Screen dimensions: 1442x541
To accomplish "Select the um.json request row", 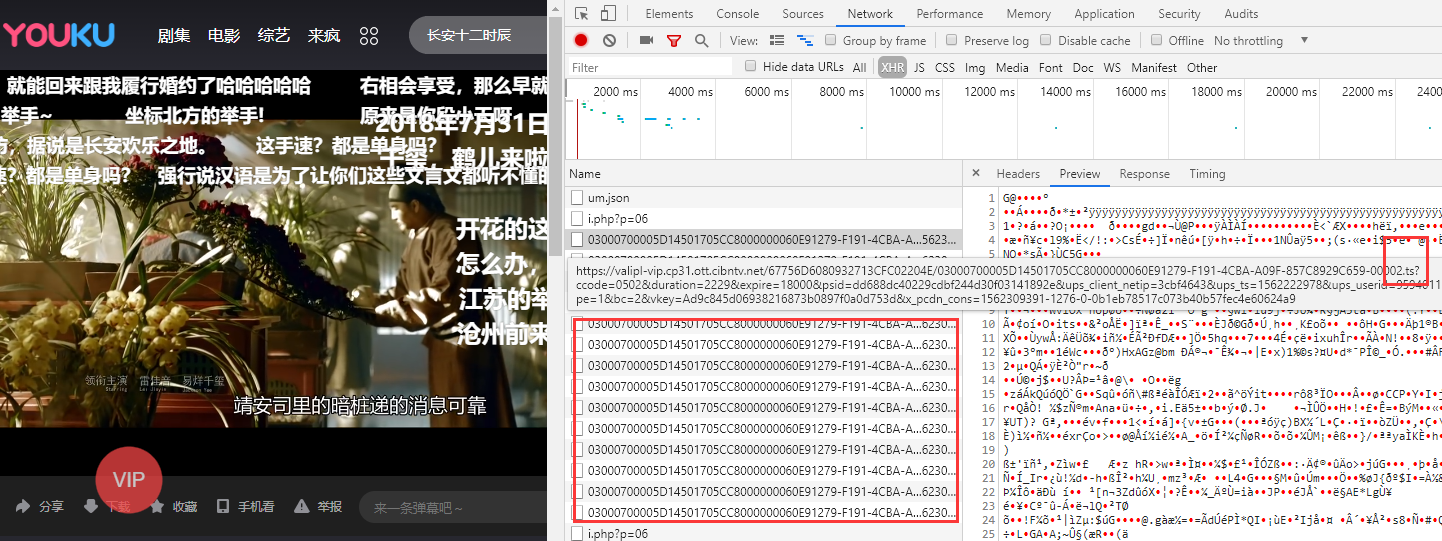I will [763, 198].
